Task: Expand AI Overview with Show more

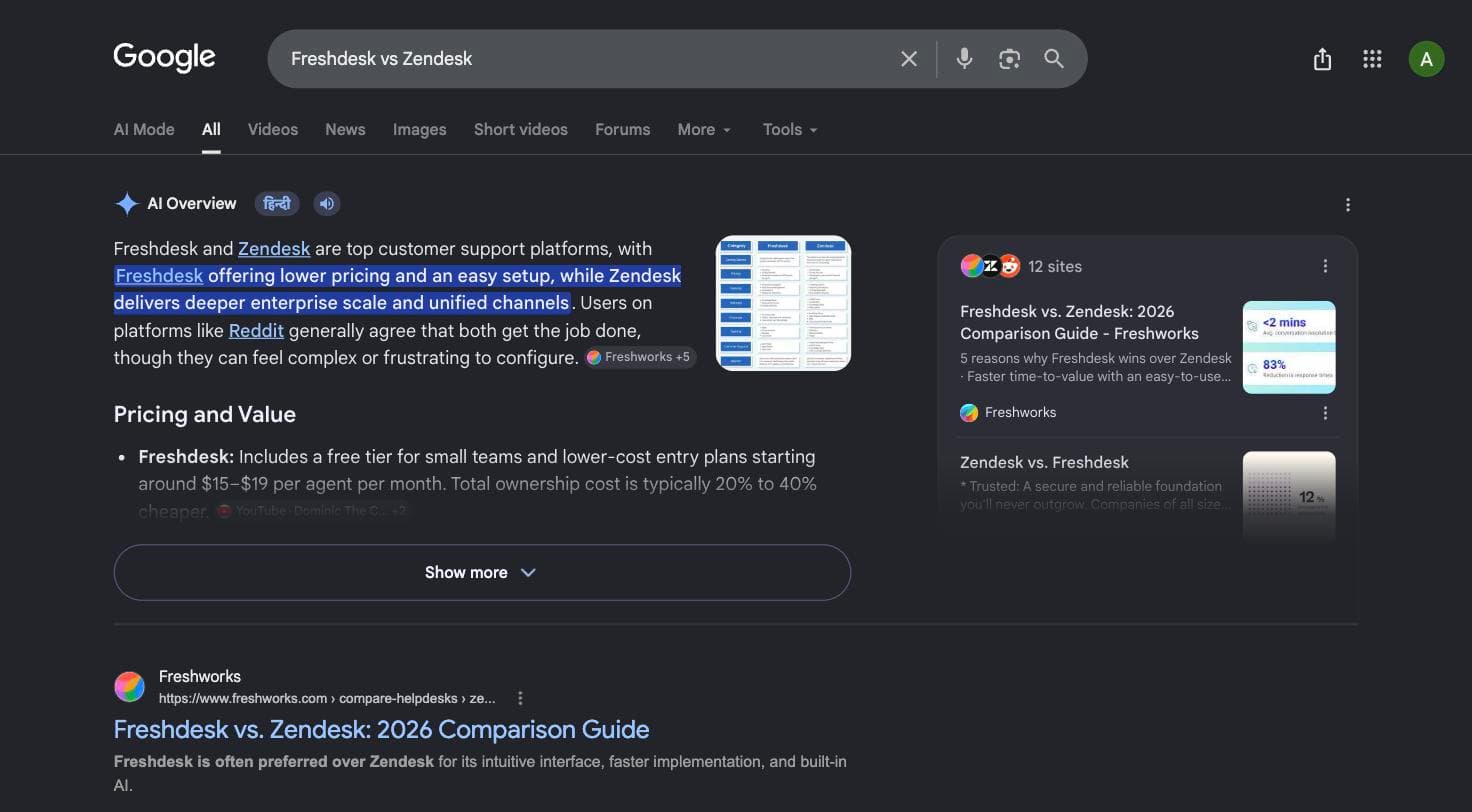Action: pos(482,572)
